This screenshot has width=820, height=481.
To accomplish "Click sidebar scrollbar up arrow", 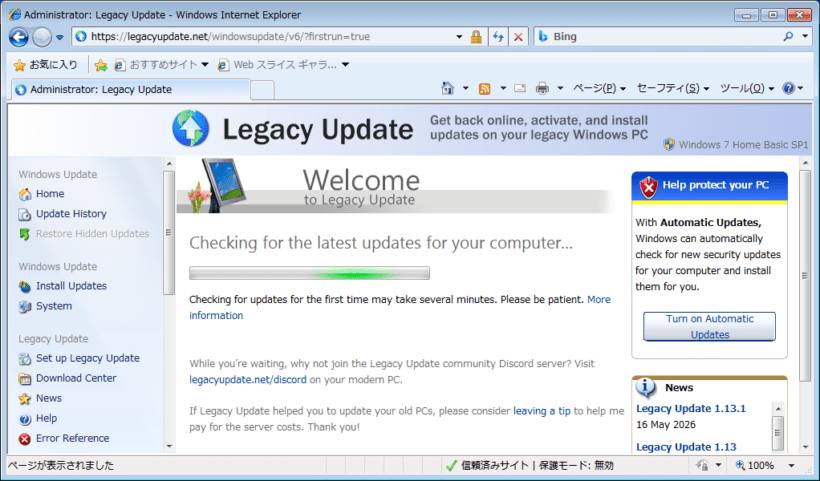I will pyautogui.click(x=169, y=164).
